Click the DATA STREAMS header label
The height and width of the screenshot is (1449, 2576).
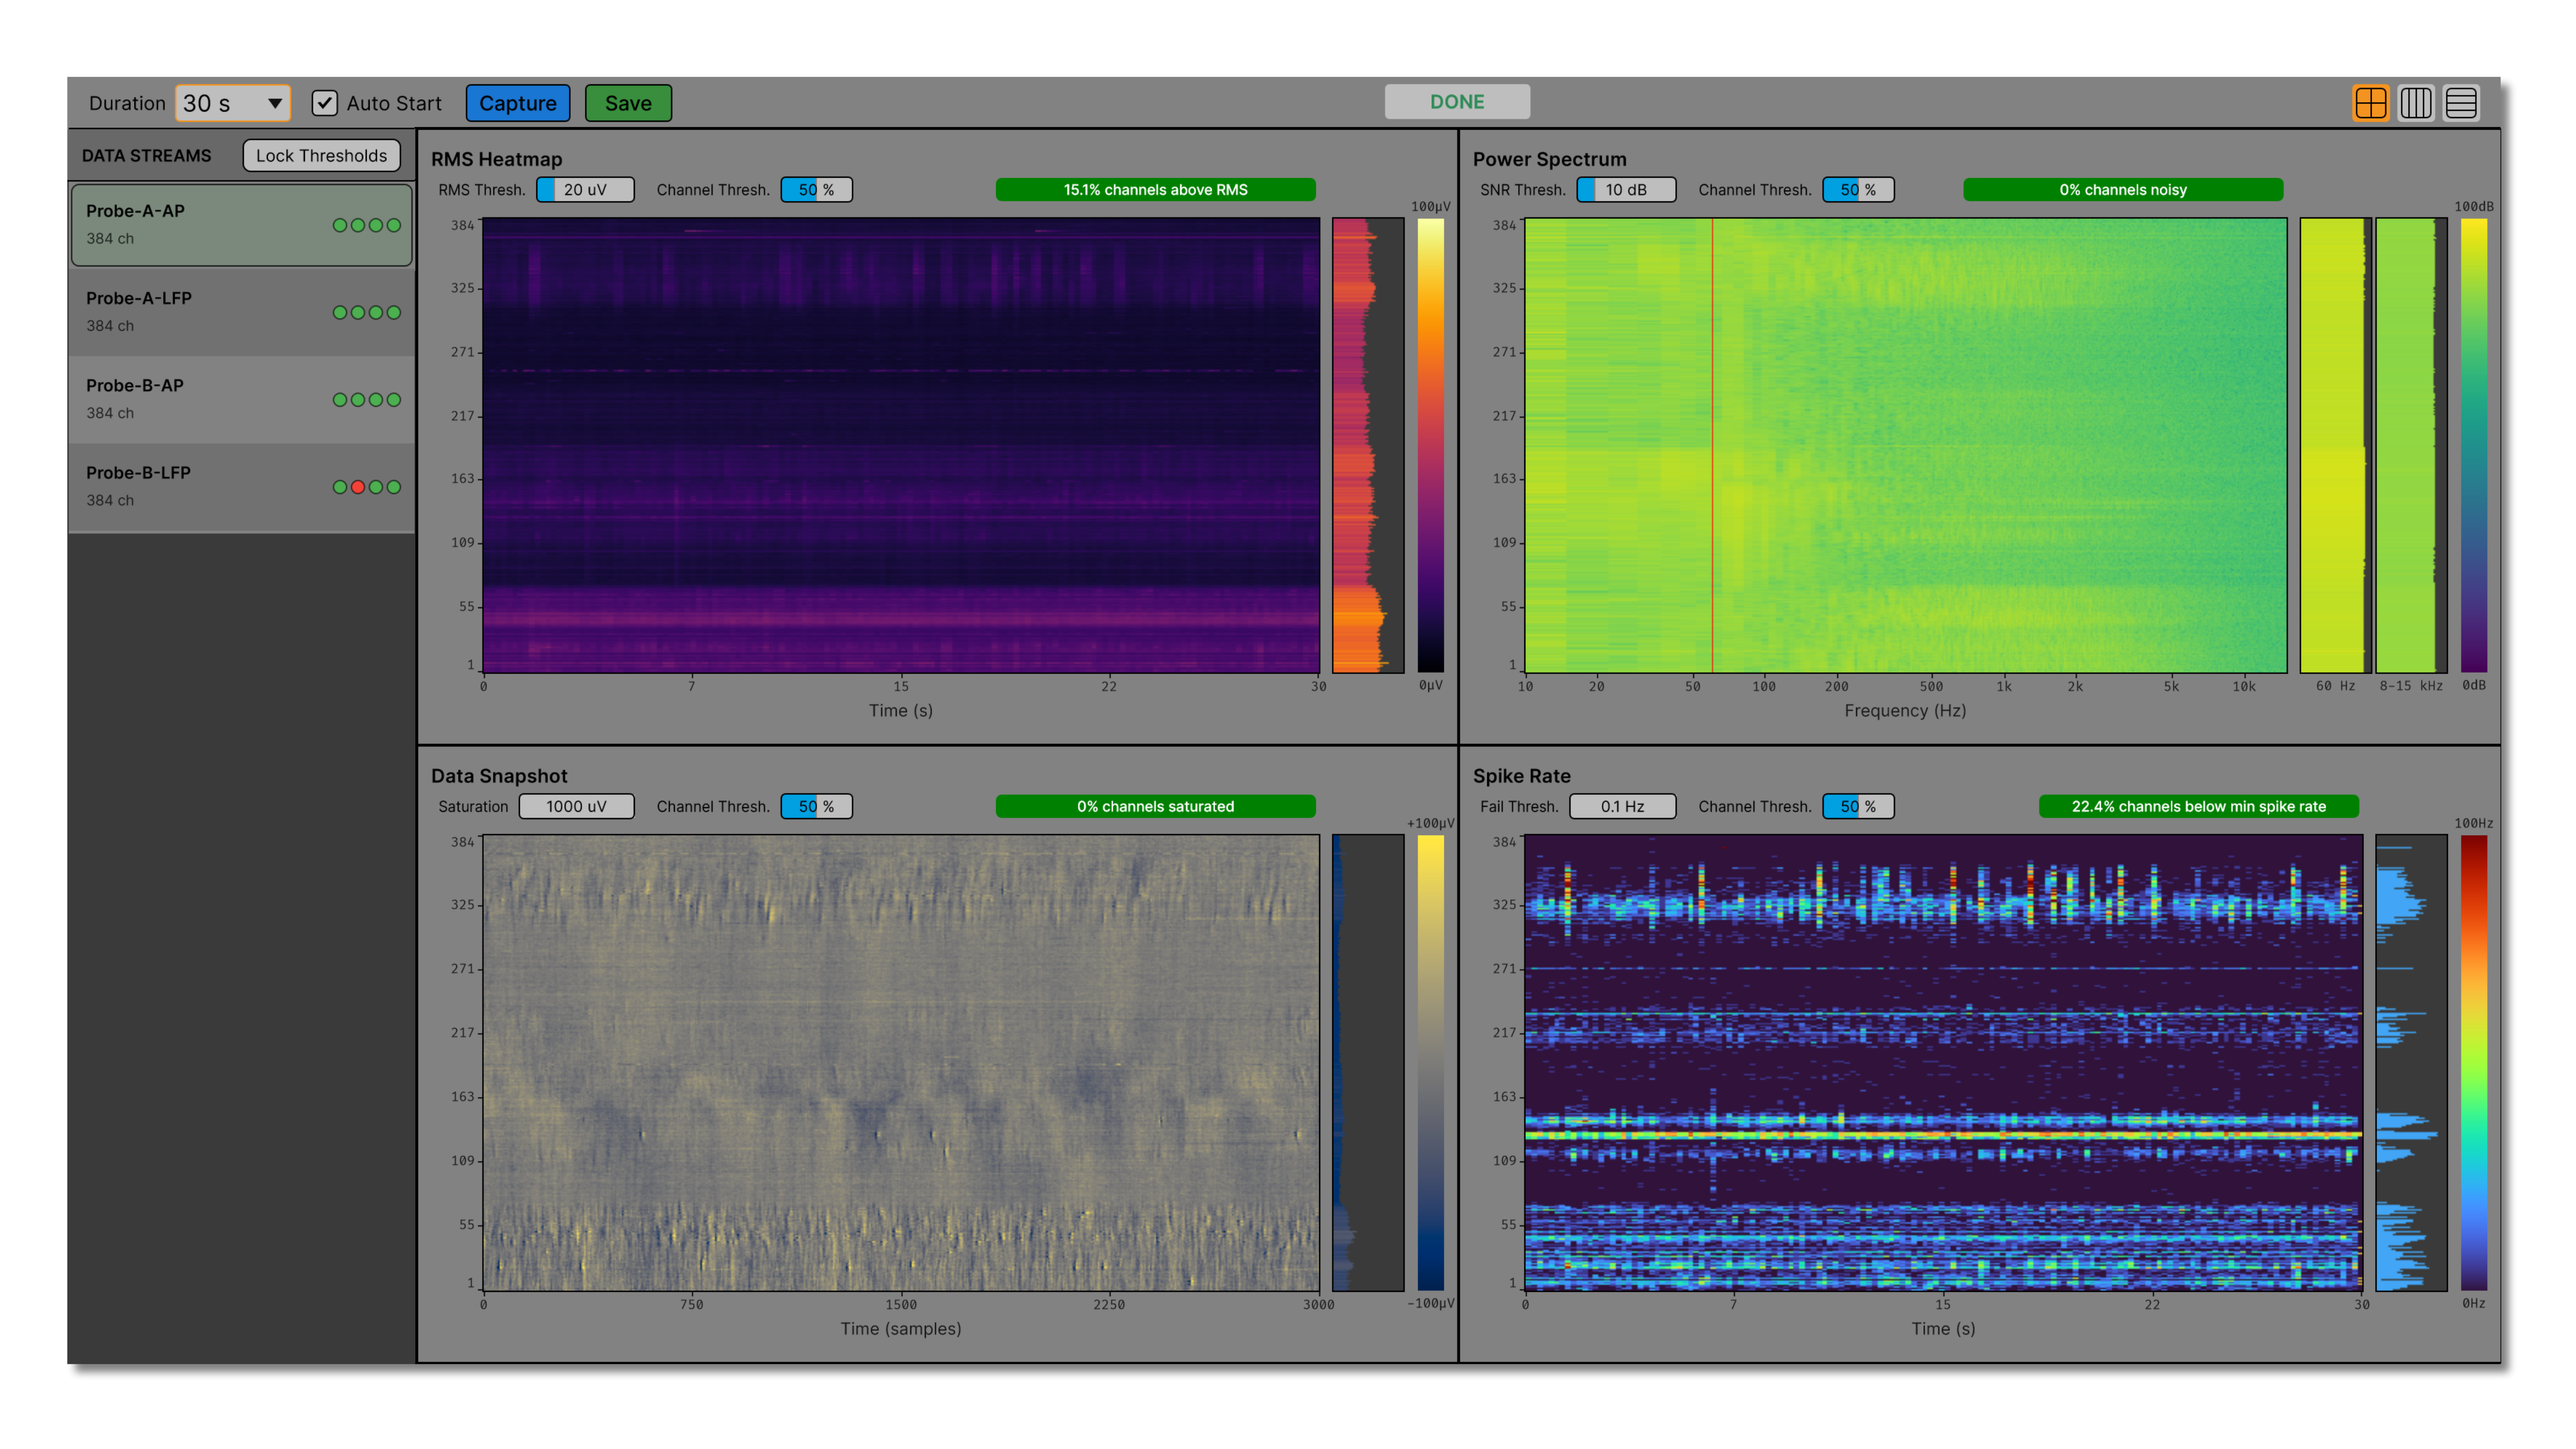(147, 155)
